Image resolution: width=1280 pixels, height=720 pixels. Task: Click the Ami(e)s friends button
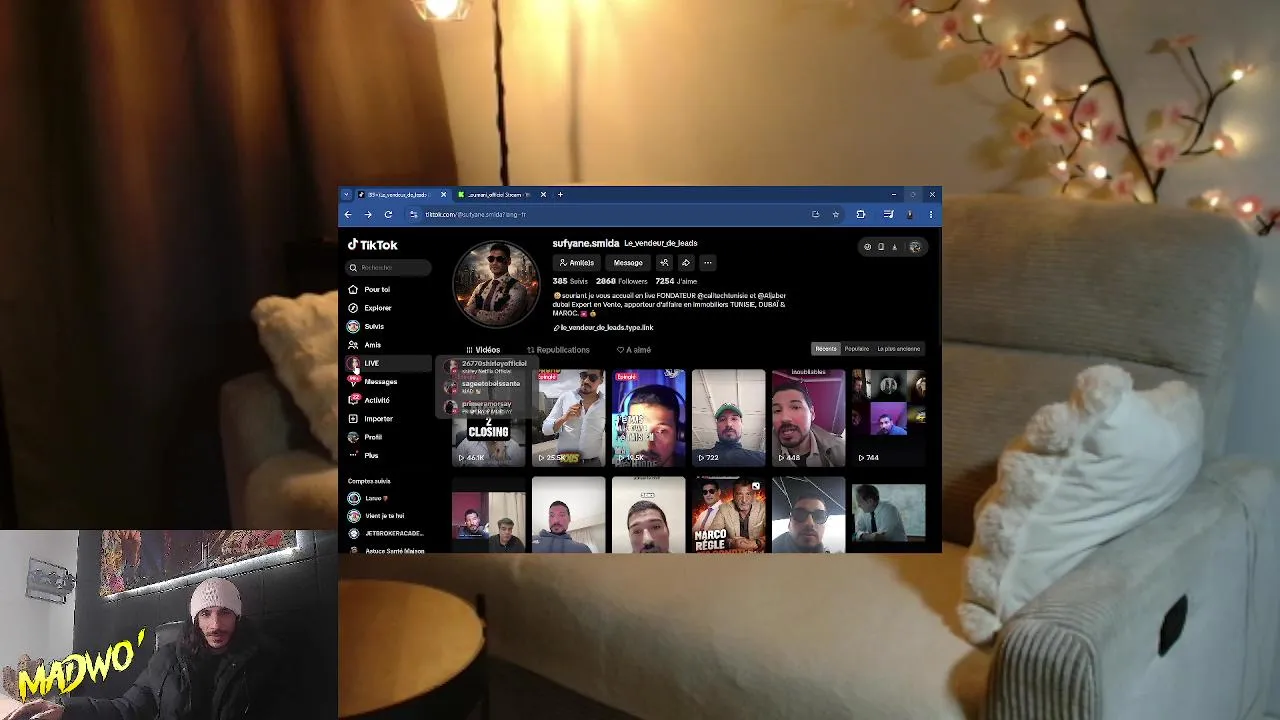(x=576, y=263)
